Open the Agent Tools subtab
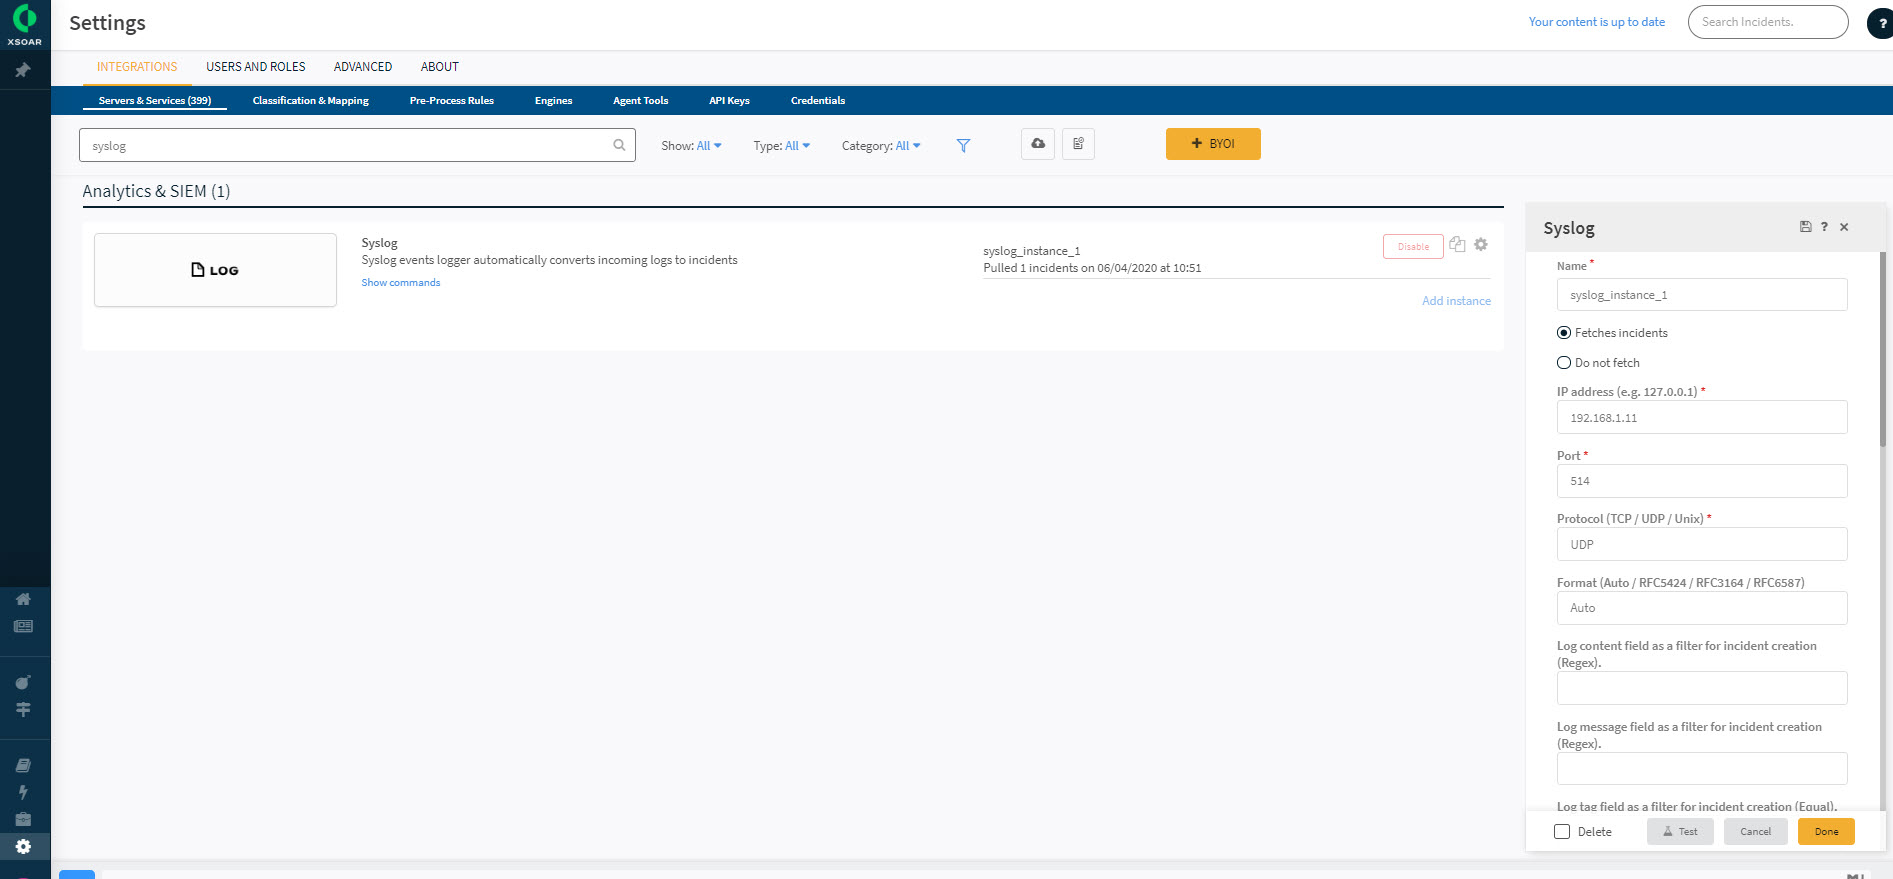The height and width of the screenshot is (879, 1893). click(x=641, y=101)
